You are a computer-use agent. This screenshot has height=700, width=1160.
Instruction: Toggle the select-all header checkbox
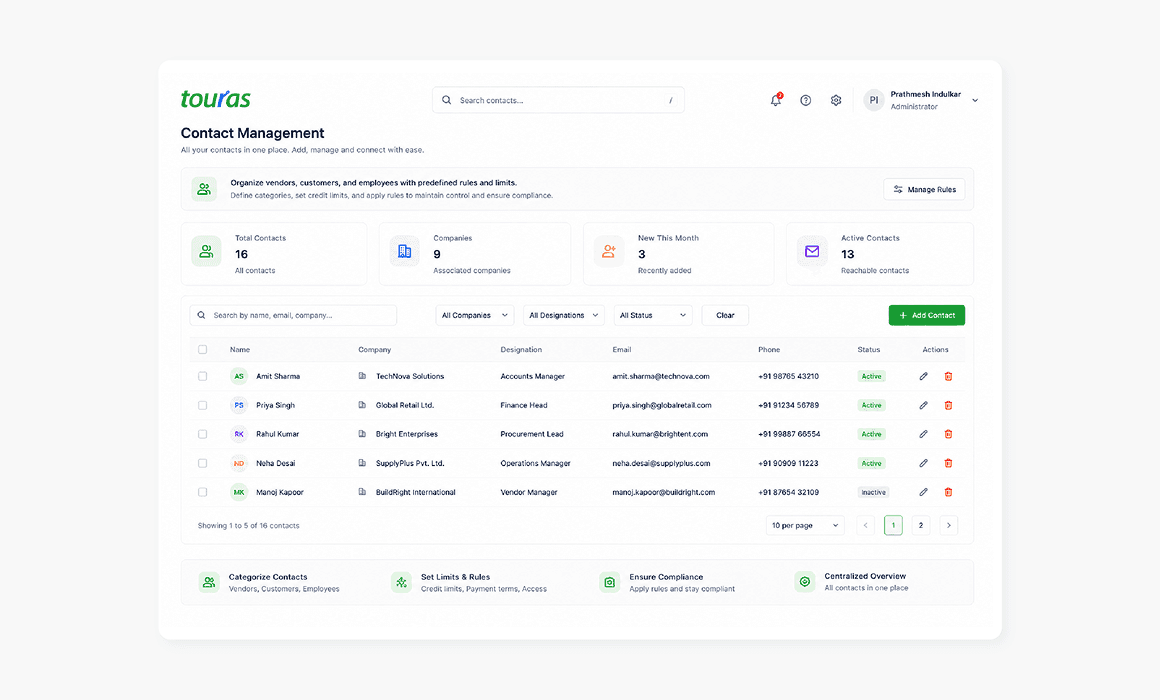[x=203, y=349]
